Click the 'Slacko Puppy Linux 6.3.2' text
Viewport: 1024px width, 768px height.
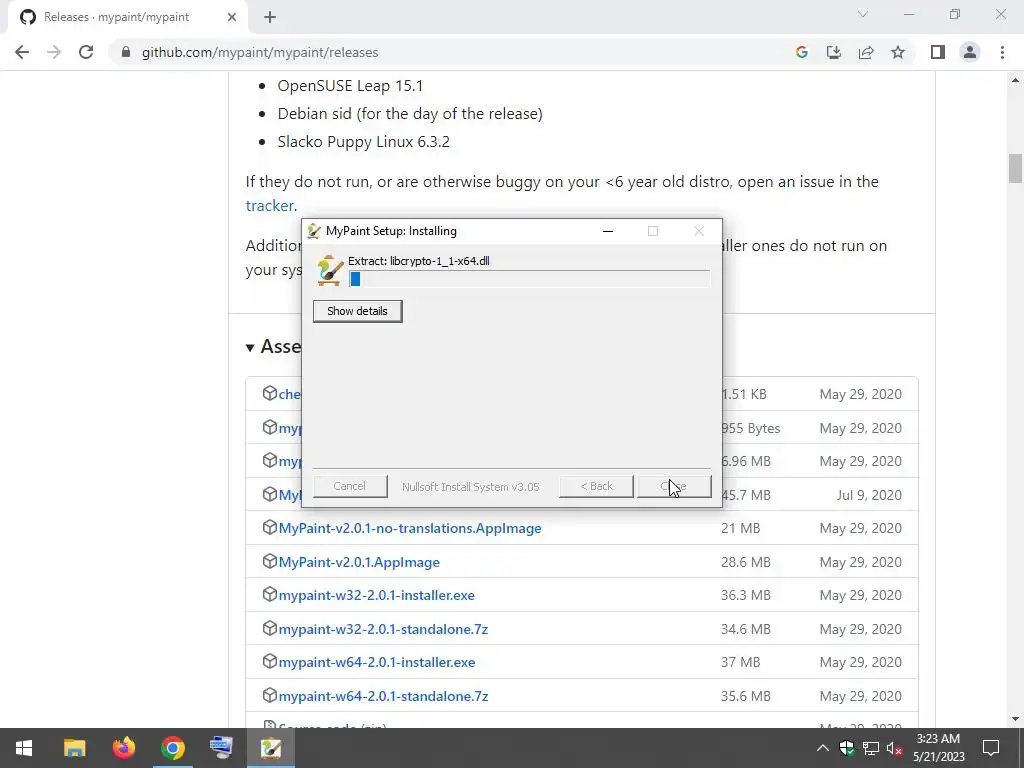[x=364, y=142]
